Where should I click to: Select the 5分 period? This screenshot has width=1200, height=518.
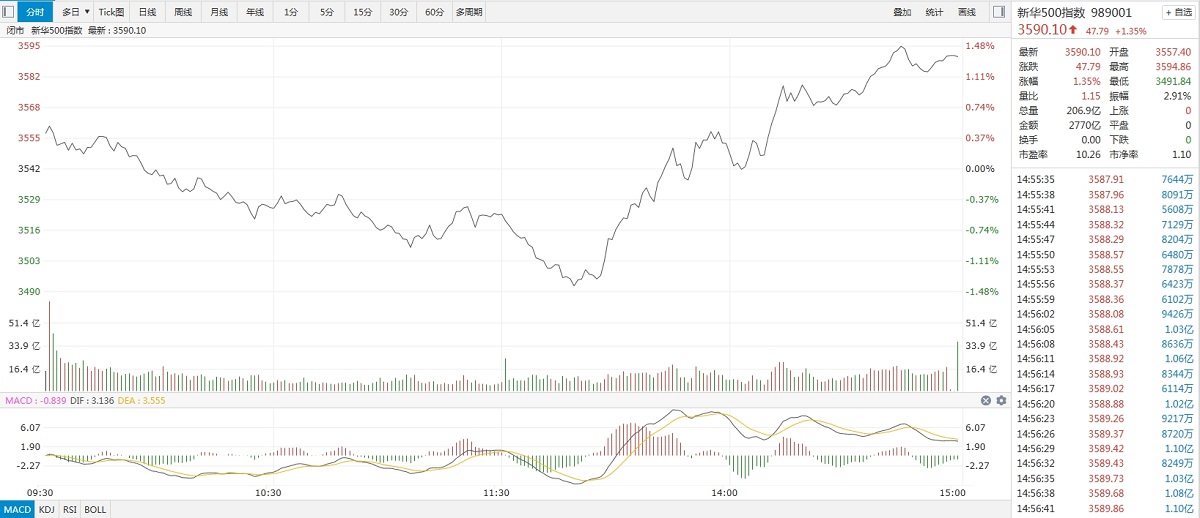point(327,12)
